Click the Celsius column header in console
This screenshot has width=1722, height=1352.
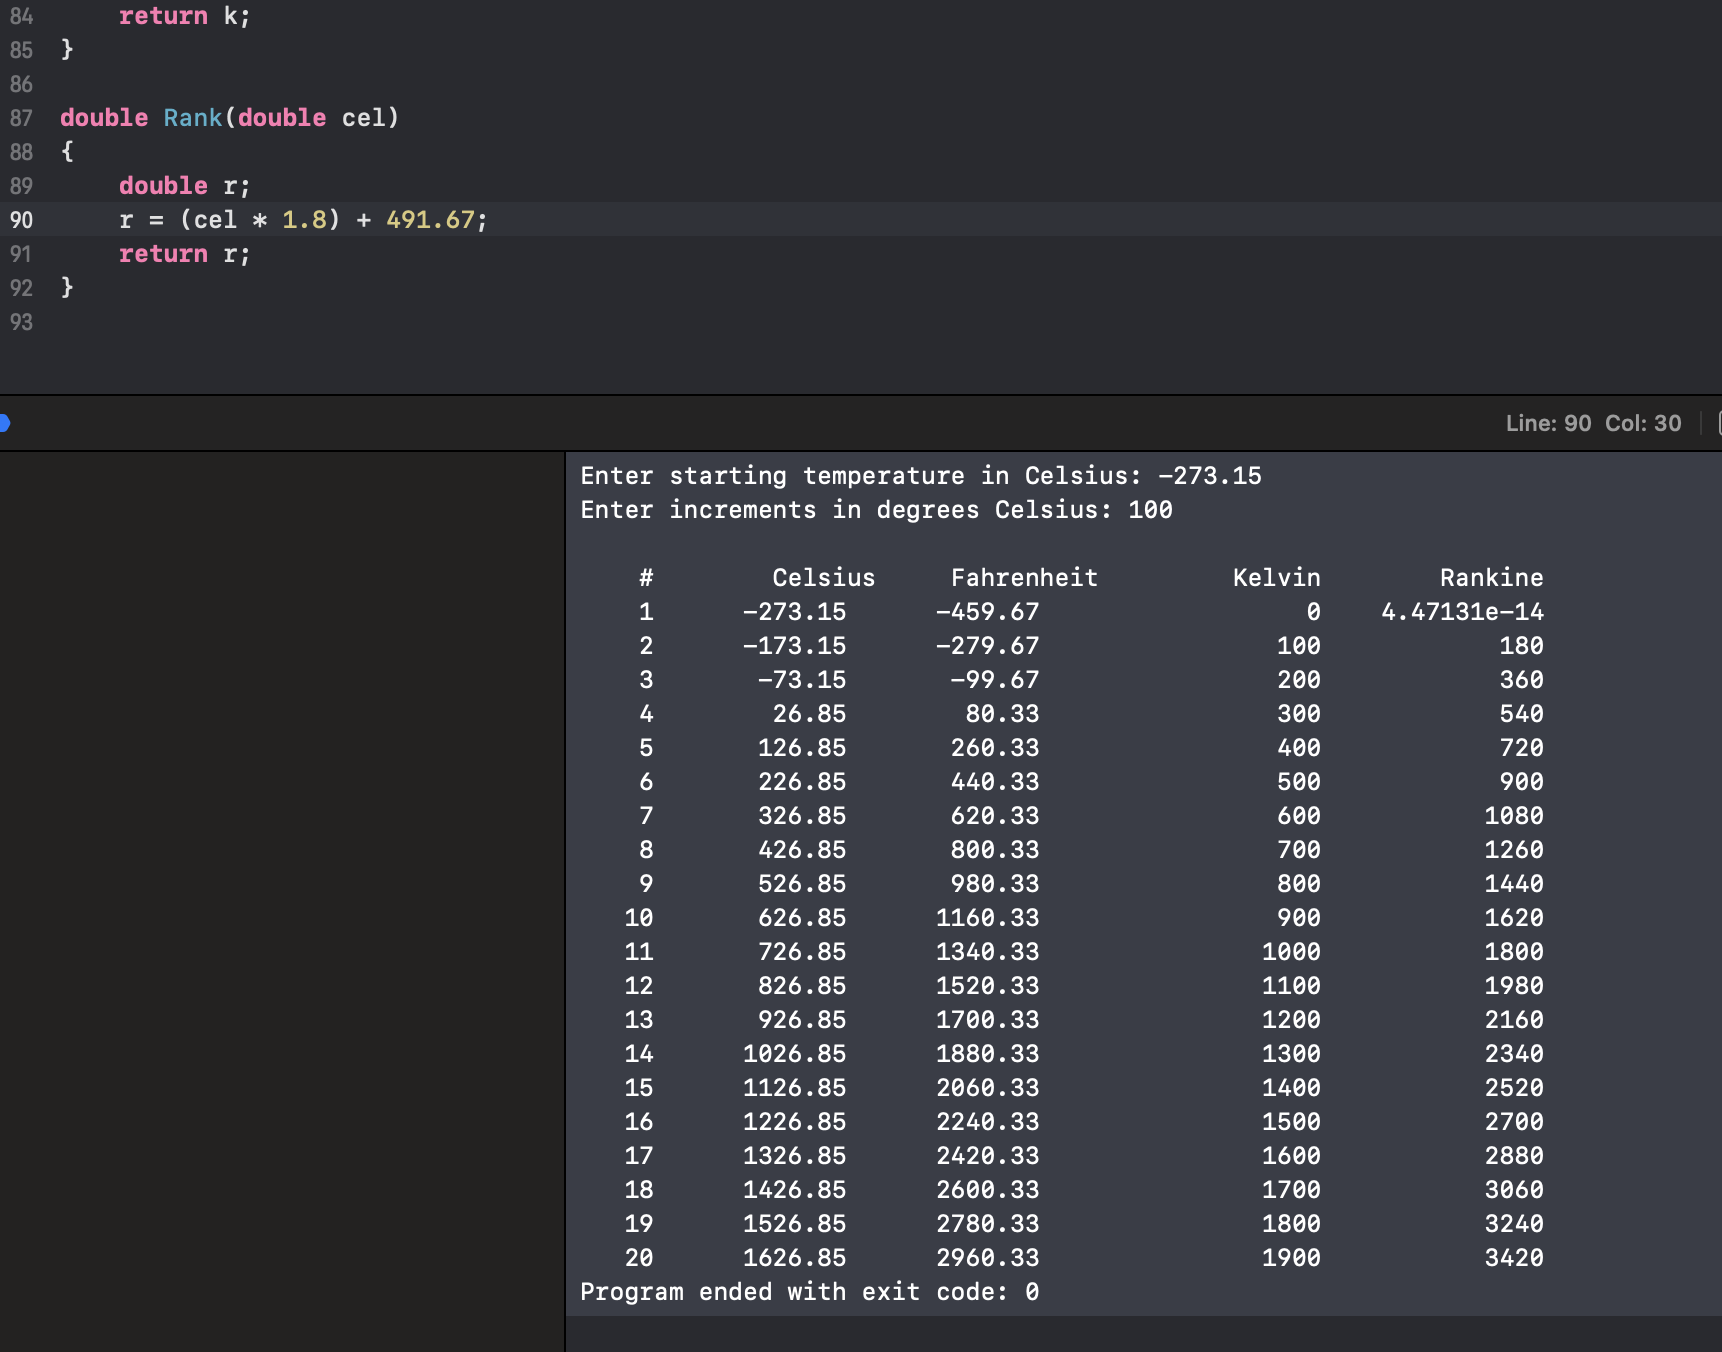pos(823,578)
